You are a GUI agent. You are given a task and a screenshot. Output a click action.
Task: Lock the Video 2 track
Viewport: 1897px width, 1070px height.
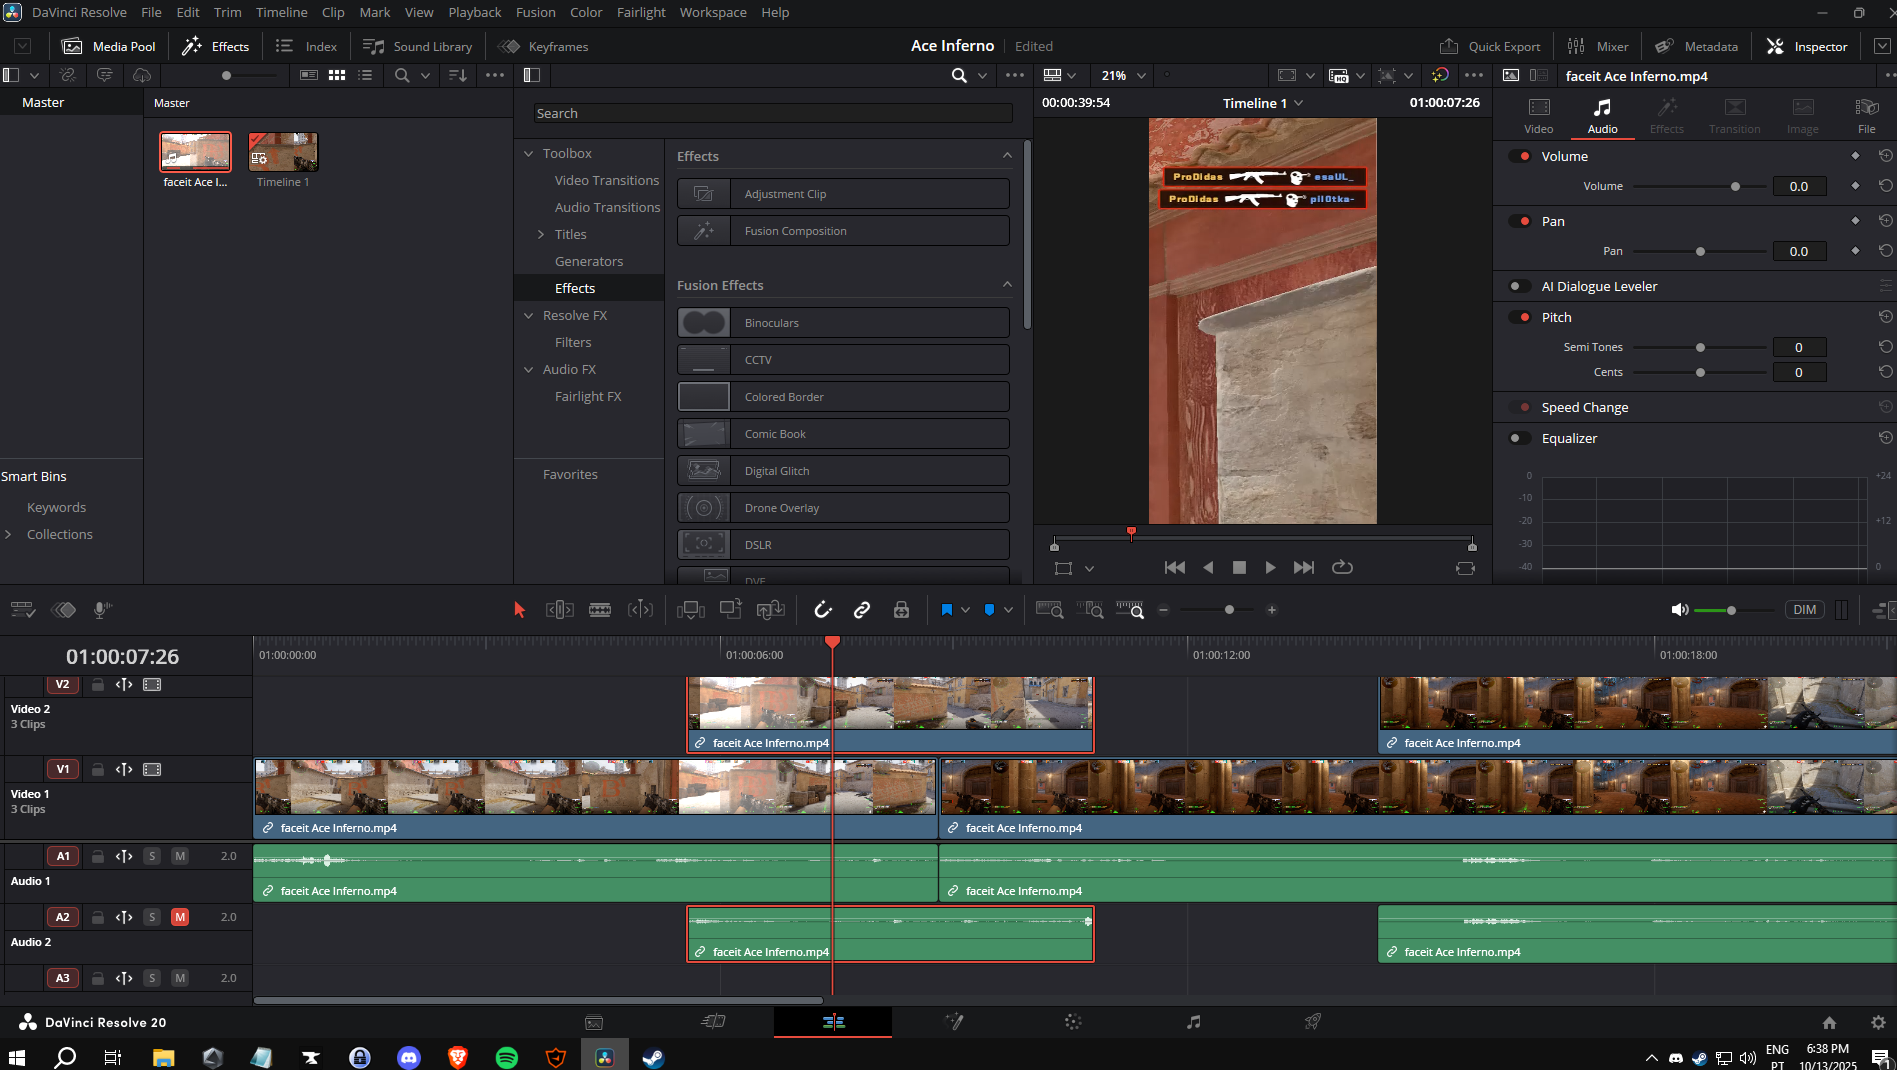coord(98,685)
